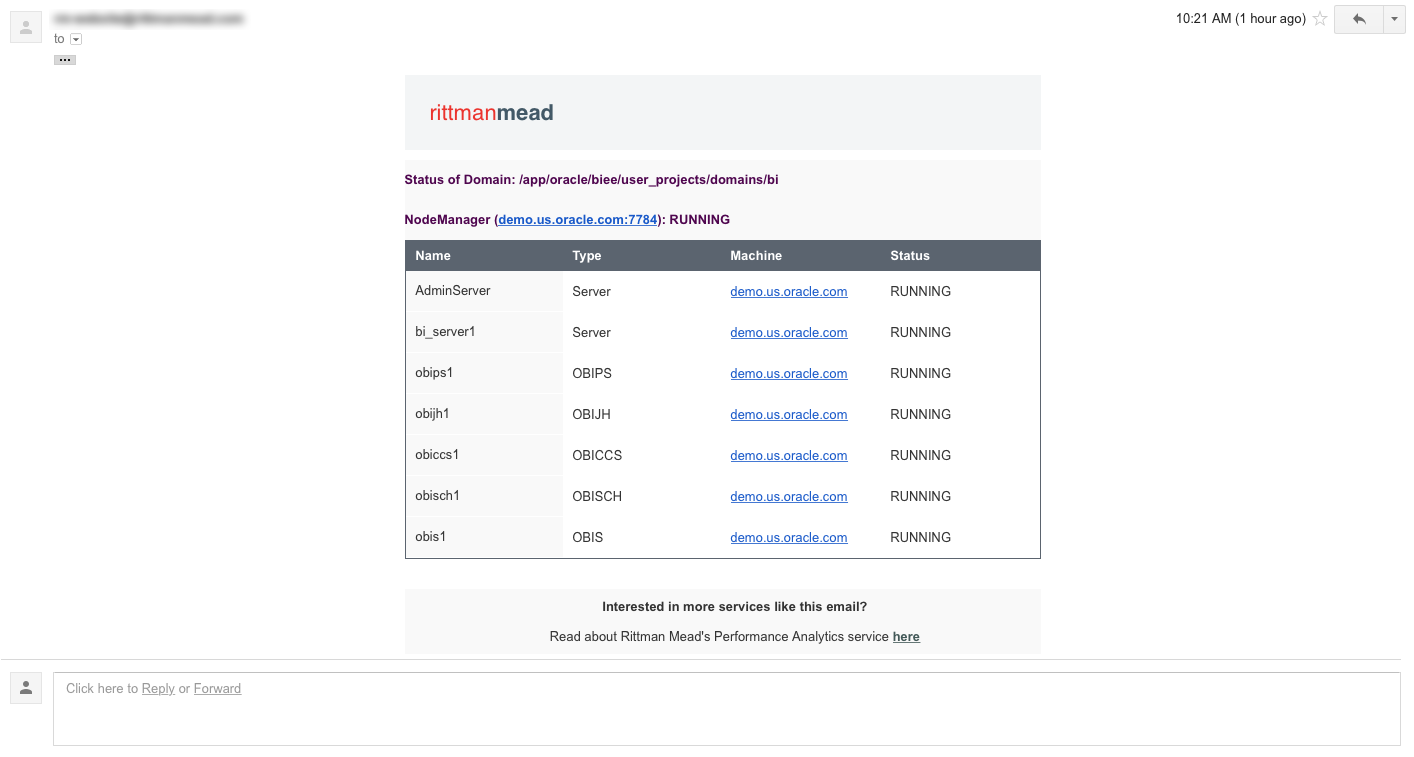Click the 10:21 AM timestamp
Screen dimensions: 1414x757
point(1240,19)
